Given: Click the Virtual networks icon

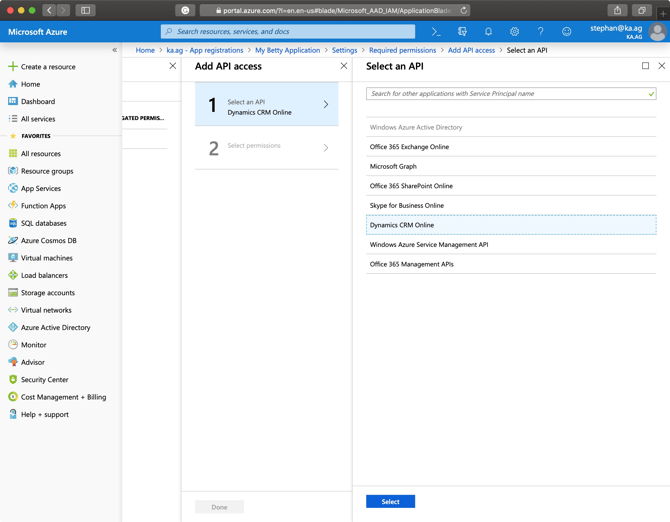Looking at the screenshot, I should point(13,310).
